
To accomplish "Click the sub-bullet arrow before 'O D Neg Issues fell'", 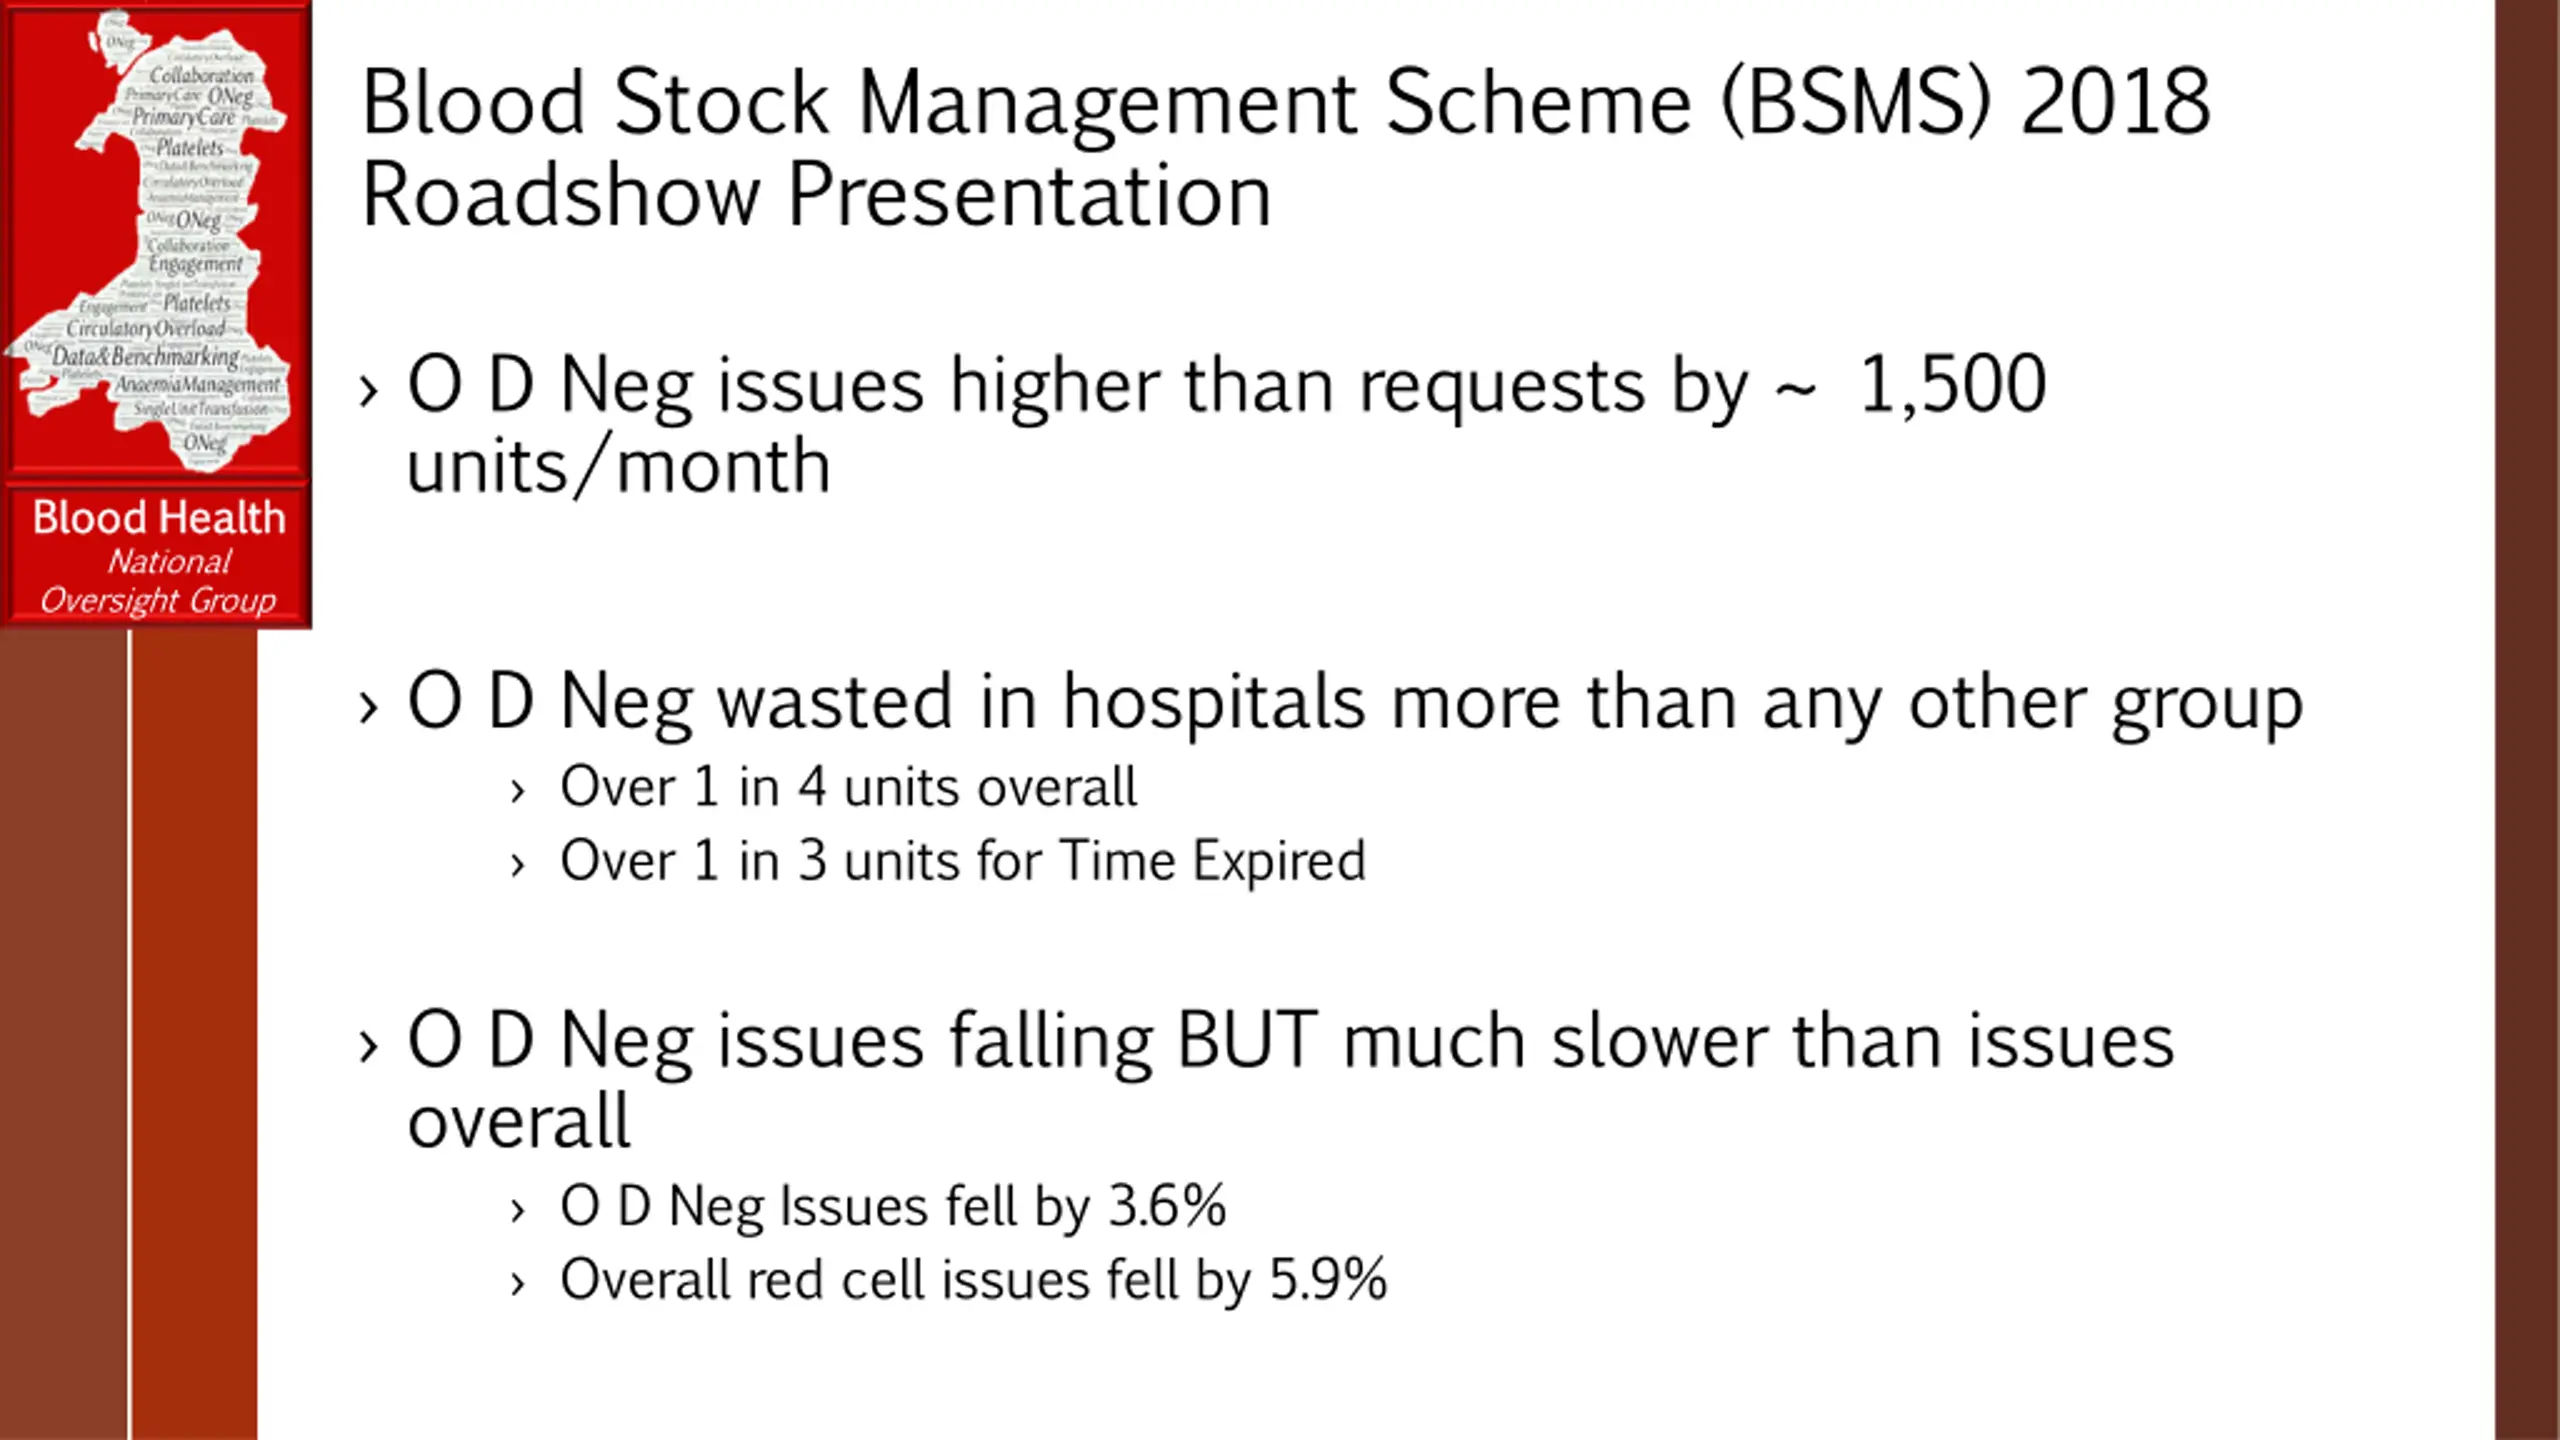I will 517,1211.
